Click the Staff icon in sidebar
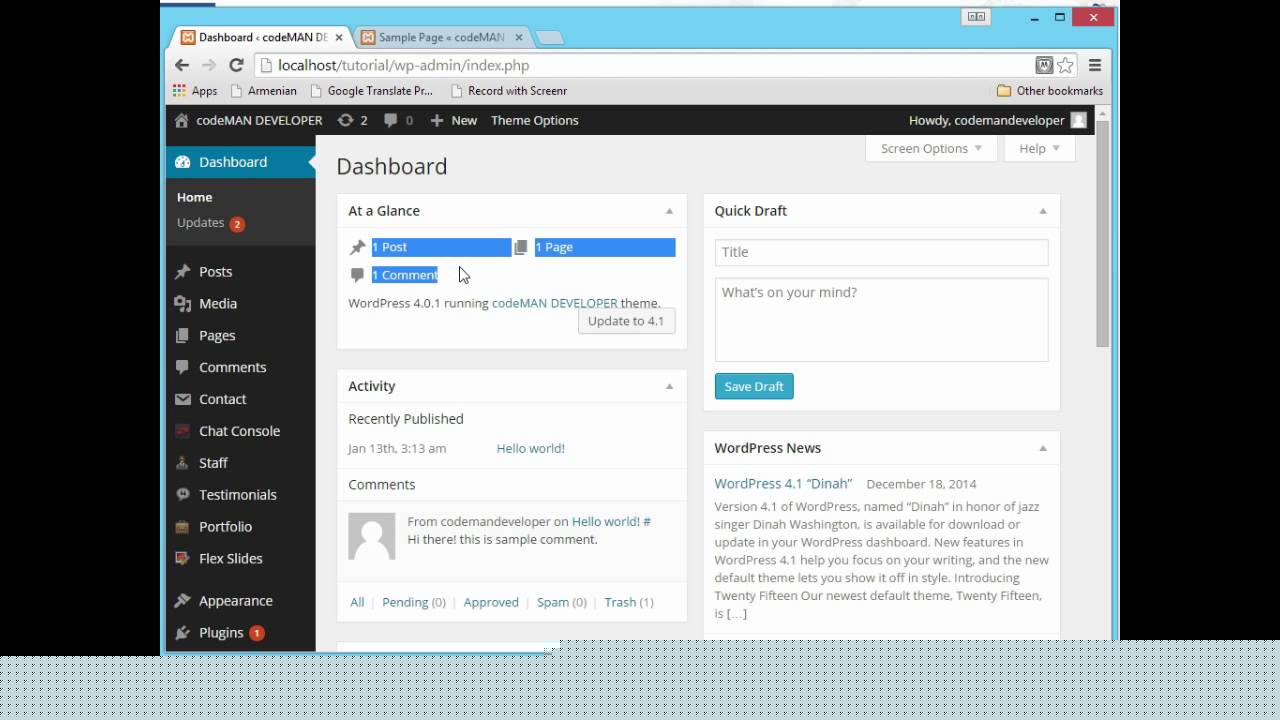This screenshot has width=1280, height=720. pyautogui.click(x=182, y=463)
